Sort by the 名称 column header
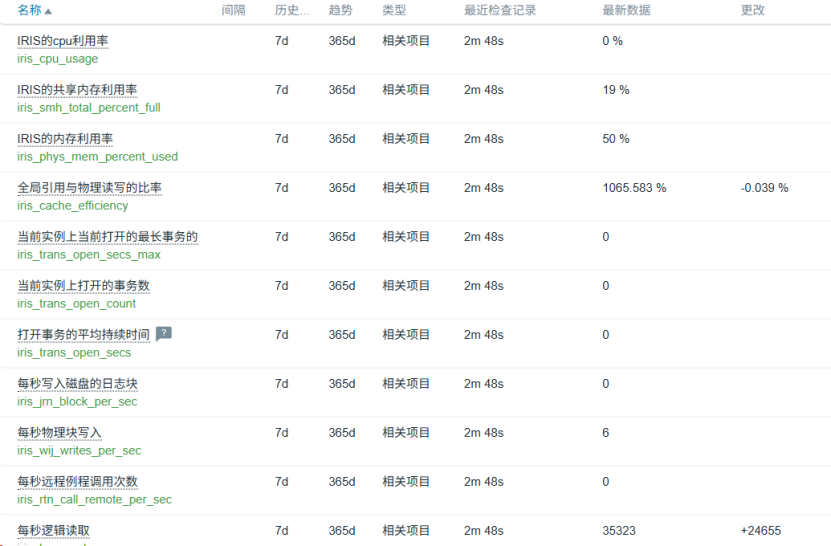This screenshot has width=831, height=546. click(34, 10)
